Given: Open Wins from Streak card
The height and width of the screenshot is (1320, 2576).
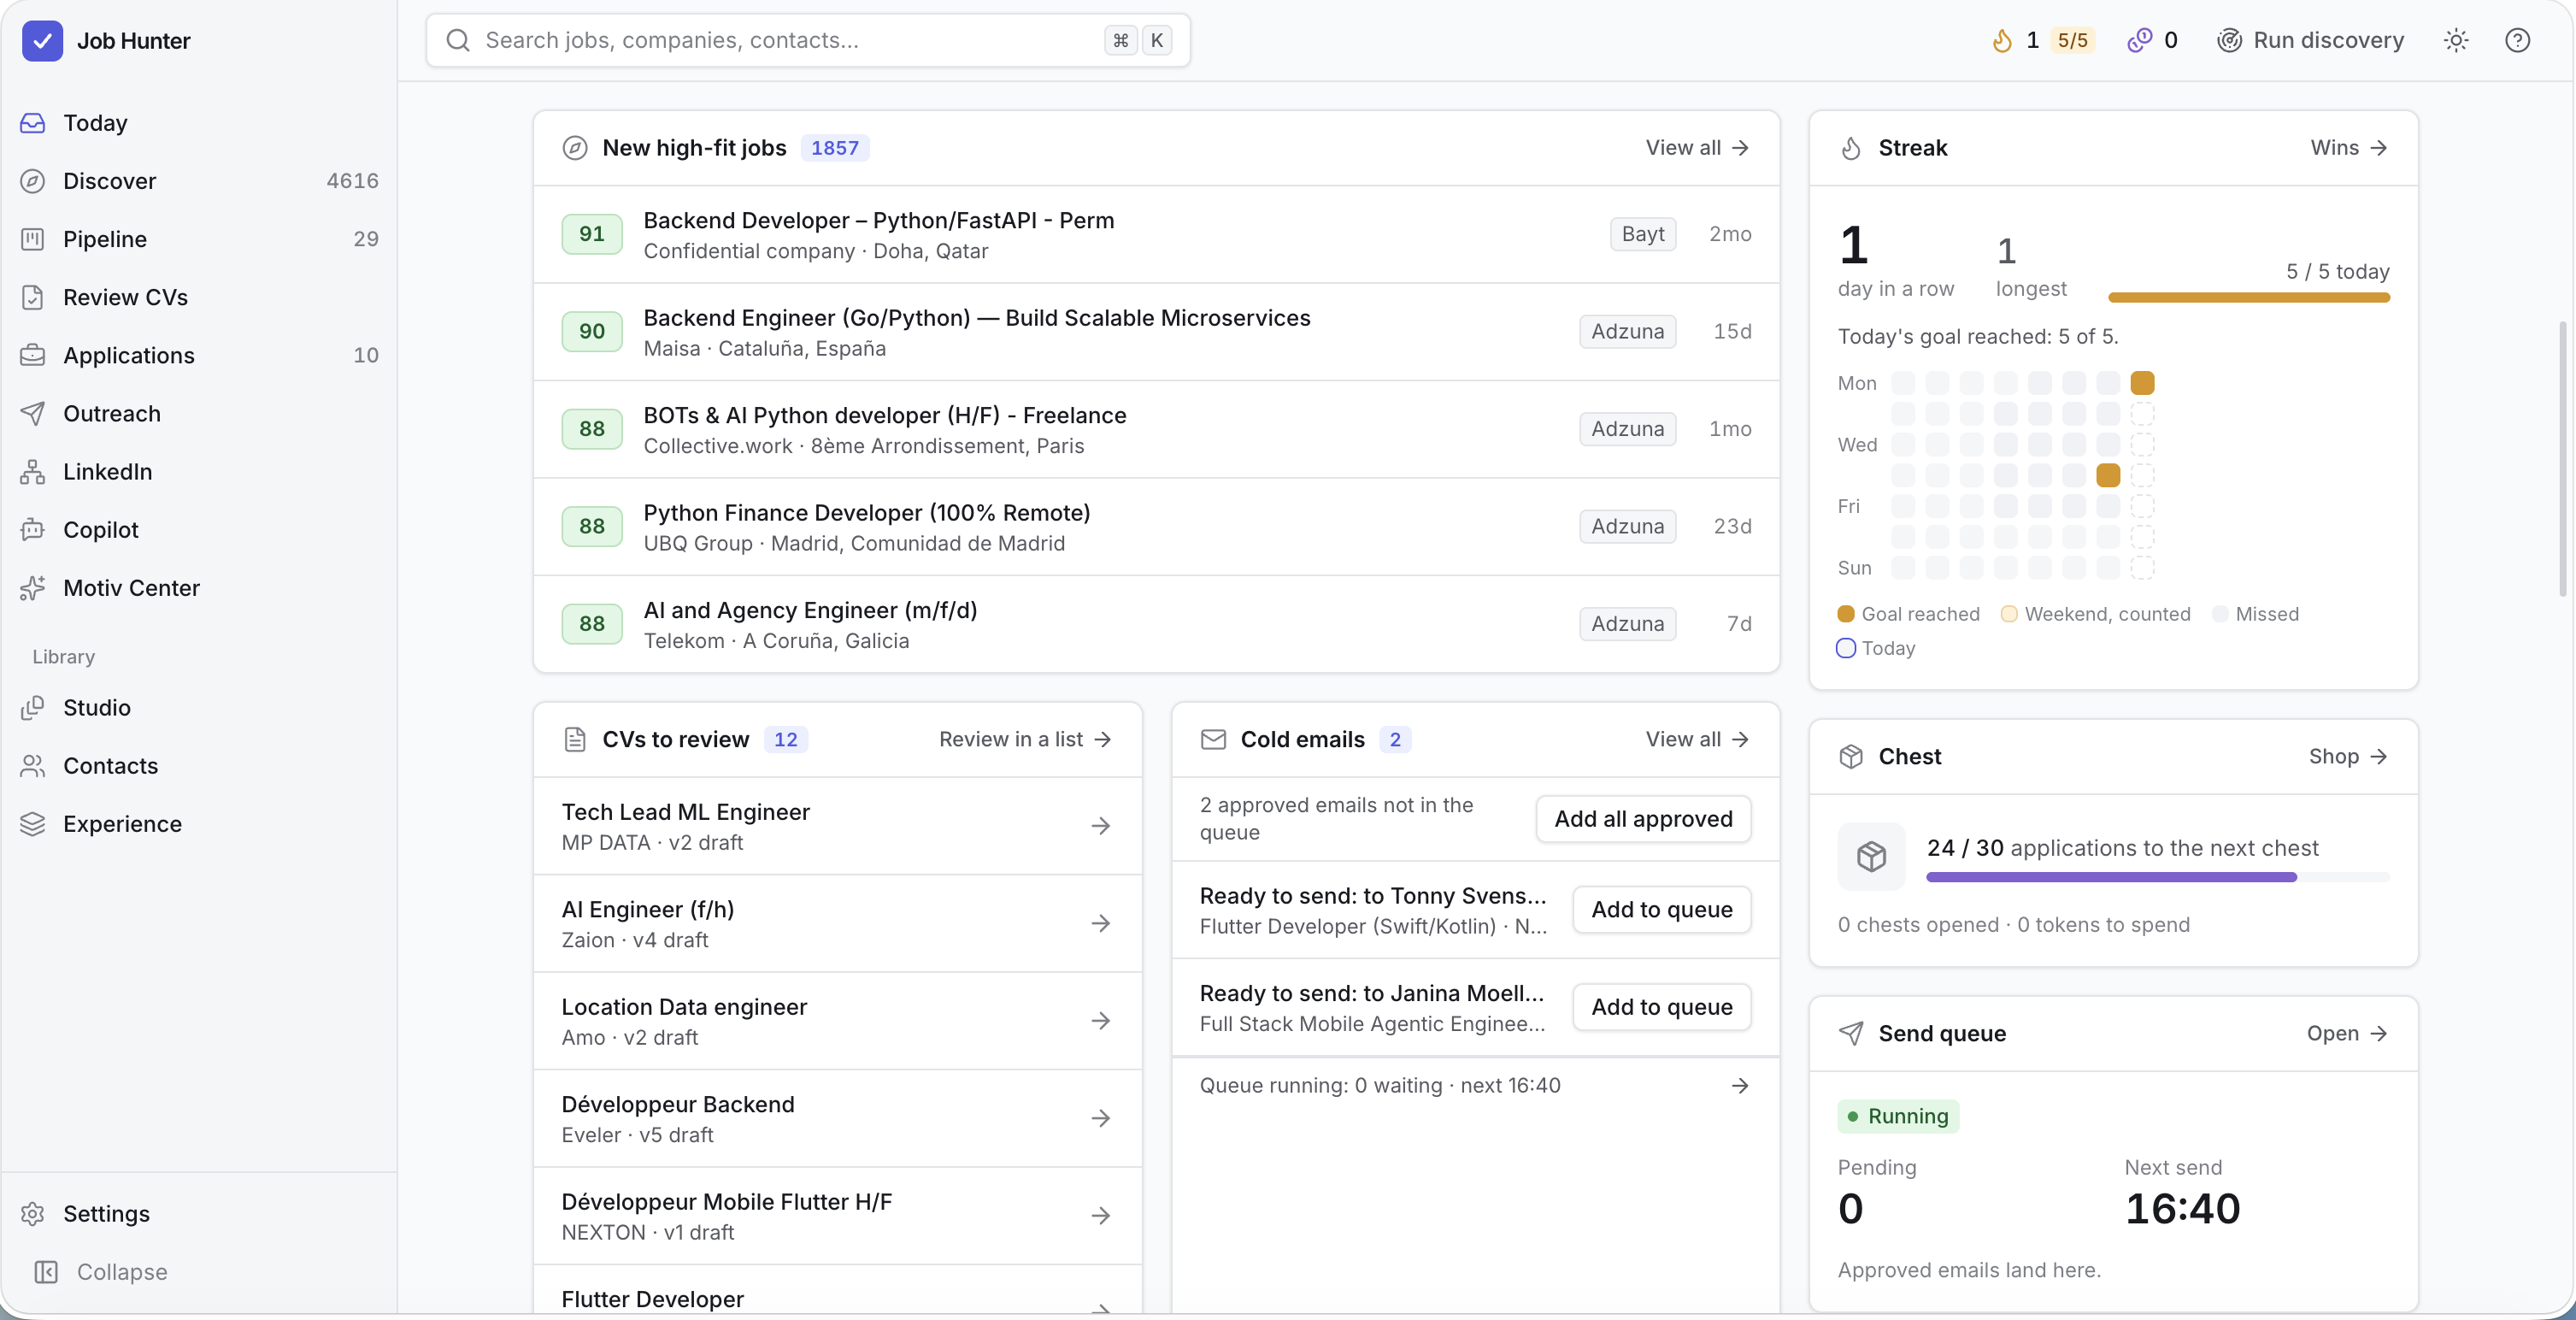Looking at the screenshot, I should [2348, 148].
